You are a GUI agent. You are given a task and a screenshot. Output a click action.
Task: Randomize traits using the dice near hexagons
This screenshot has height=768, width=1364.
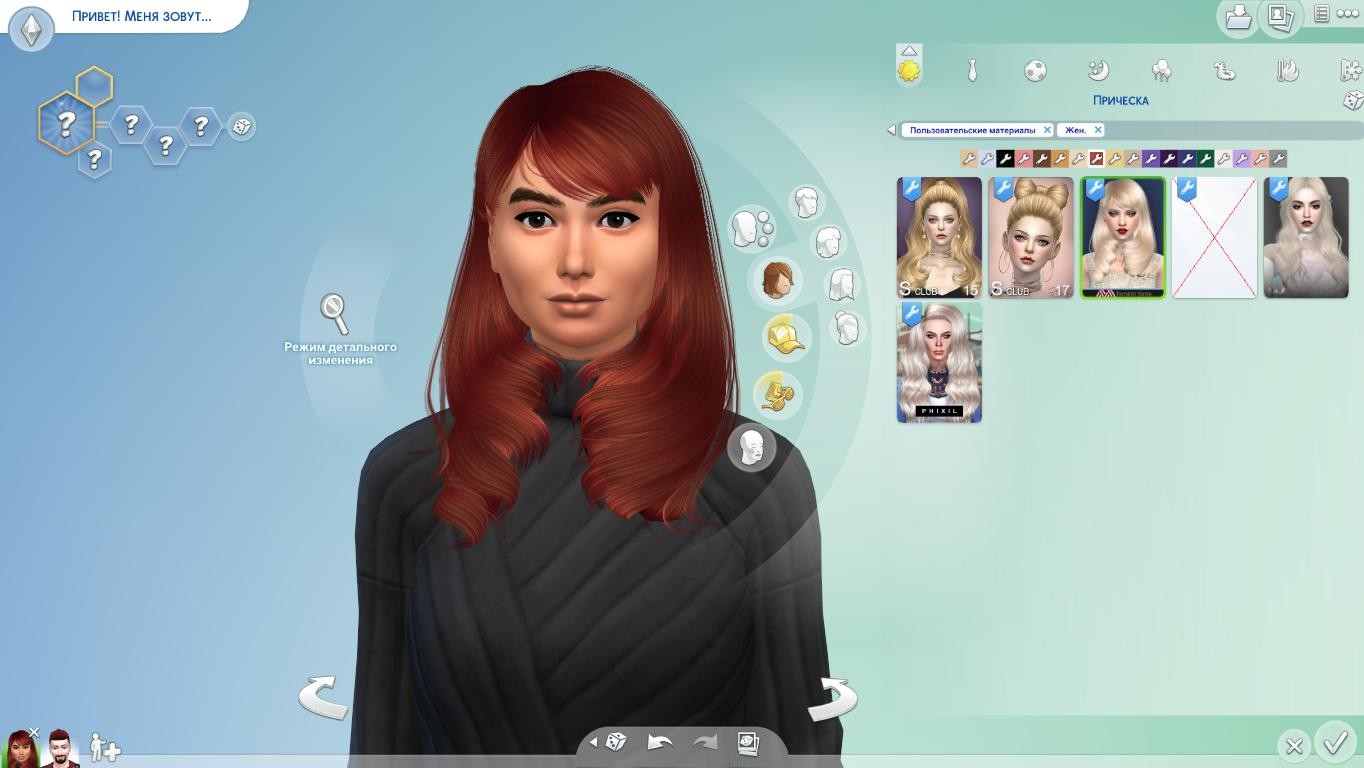point(241,127)
